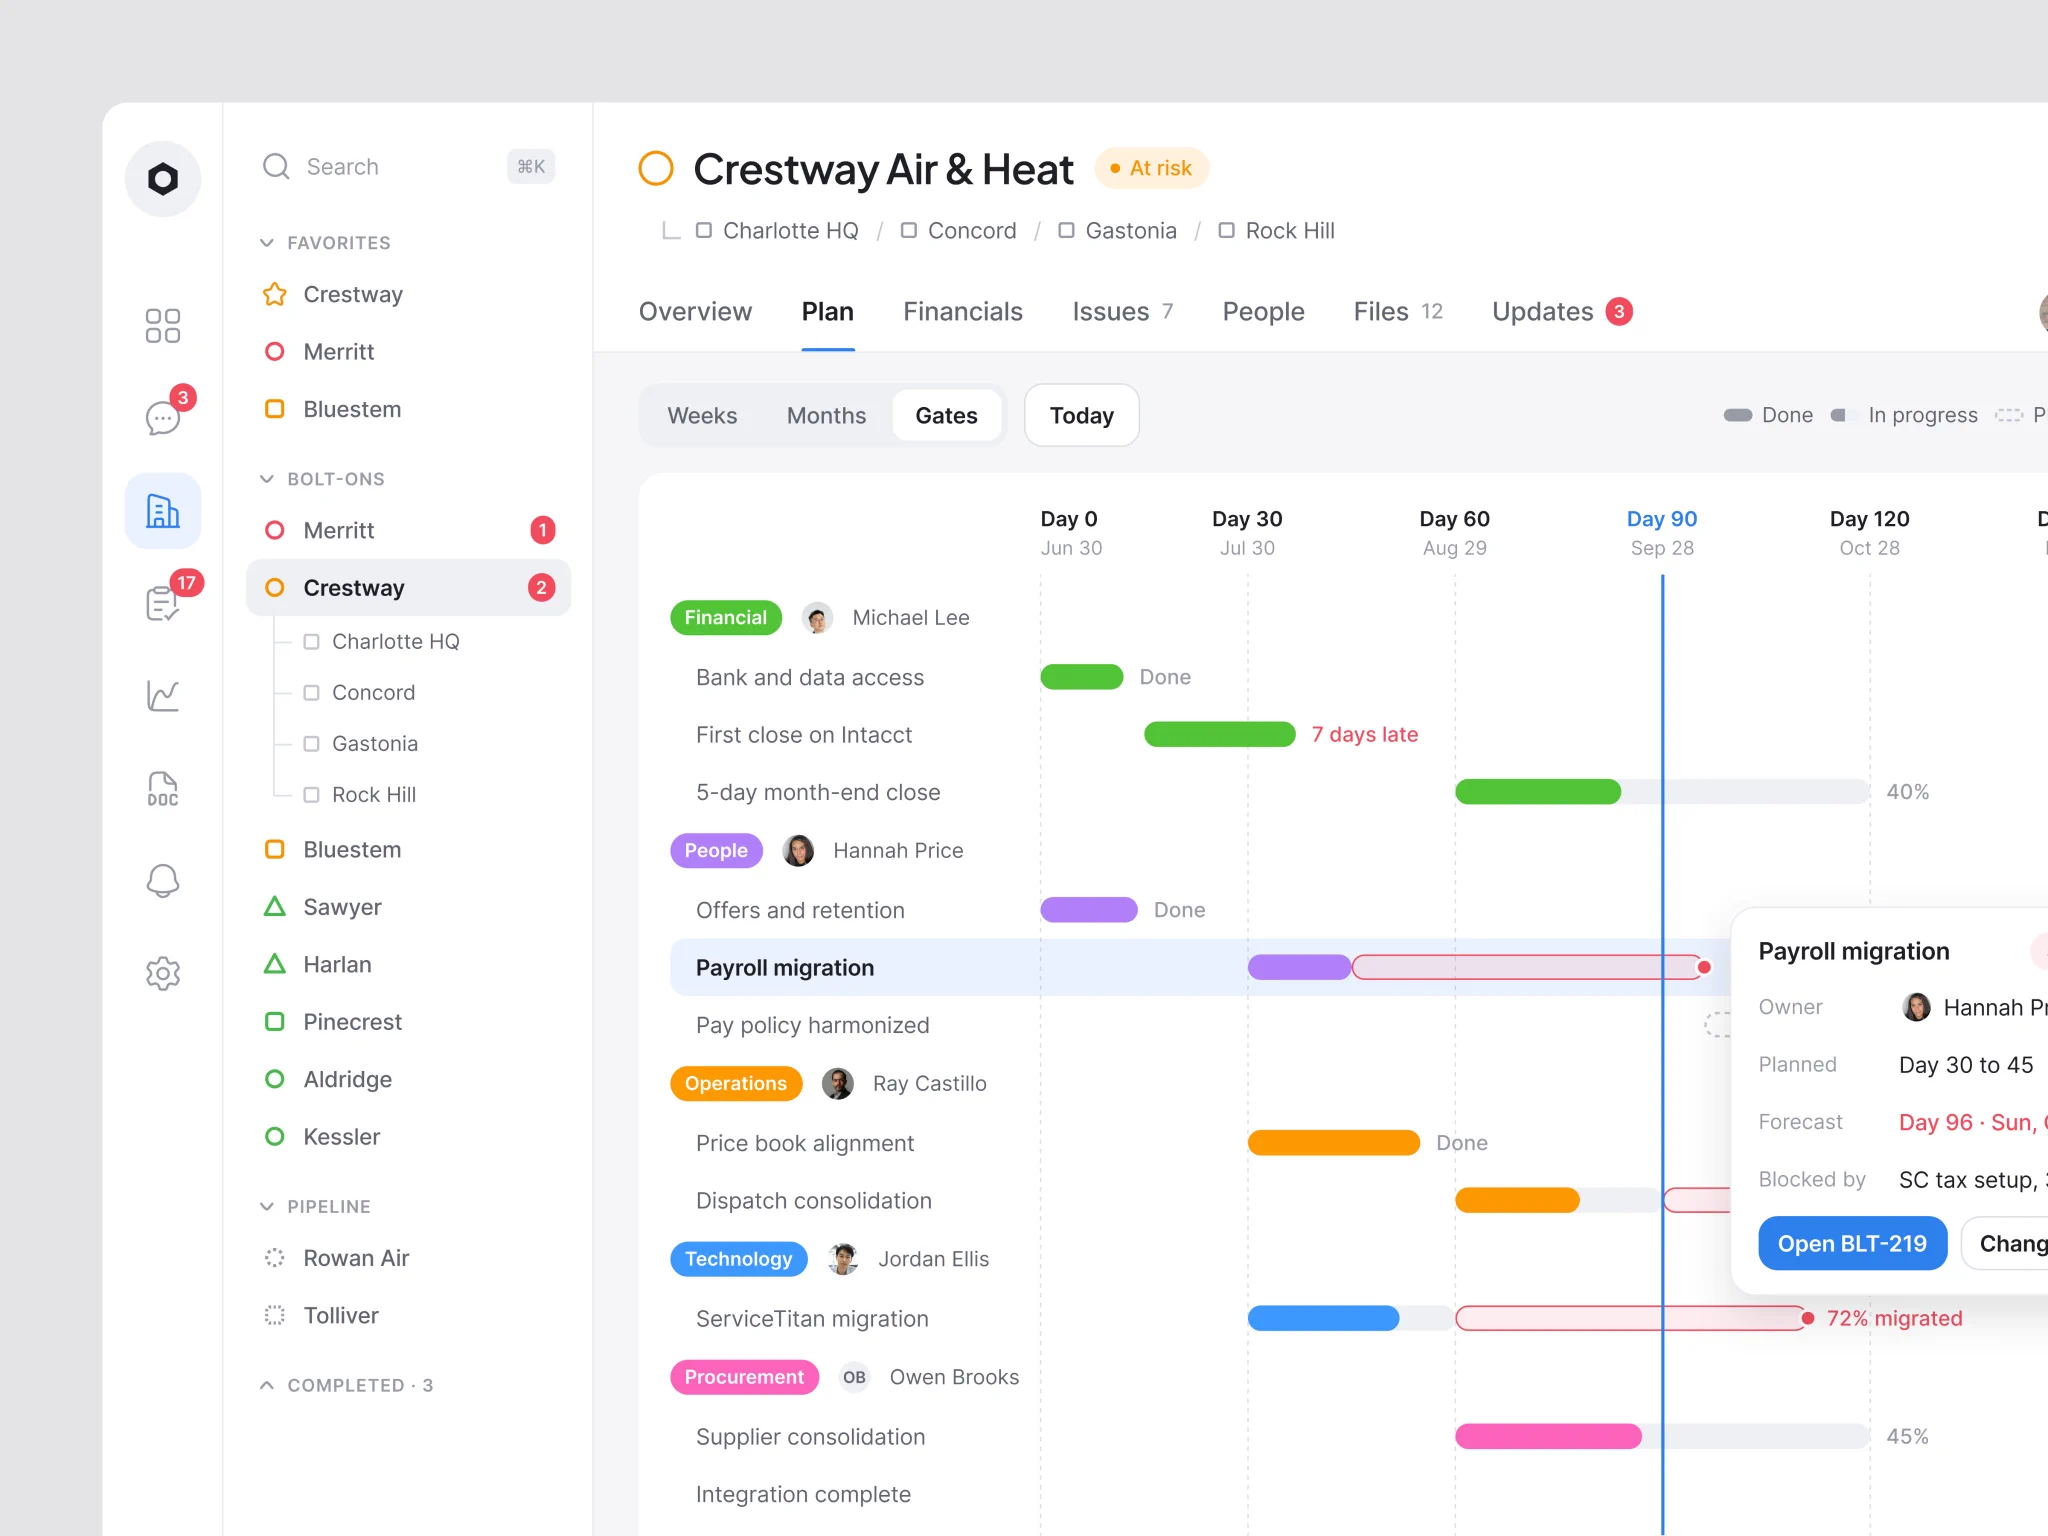The width and height of the screenshot is (2048, 1536).
Task: Click Day 90 timeline marker
Action: [x=1662, y=532]
